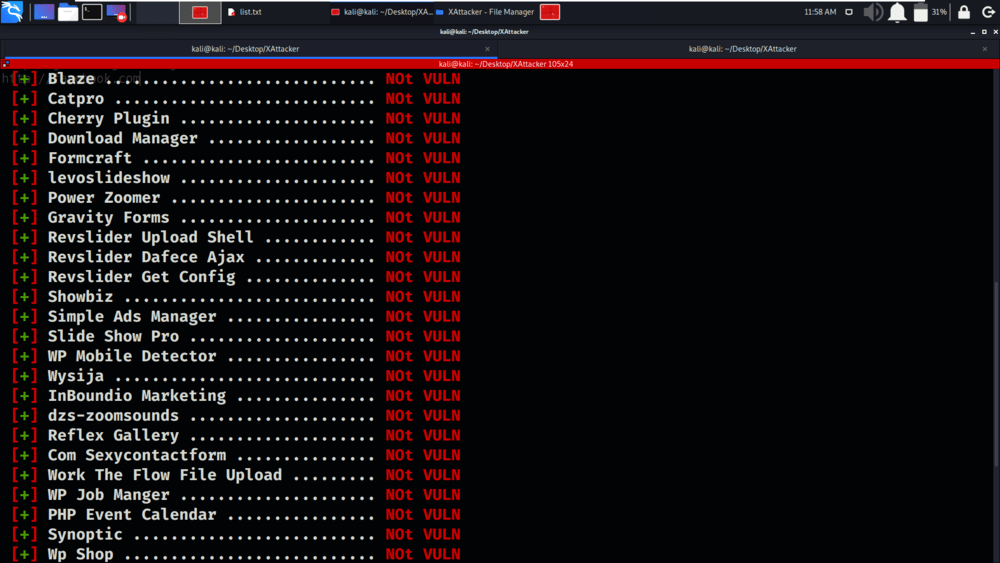Click the 'Cherry Plugin' output line

236,119
